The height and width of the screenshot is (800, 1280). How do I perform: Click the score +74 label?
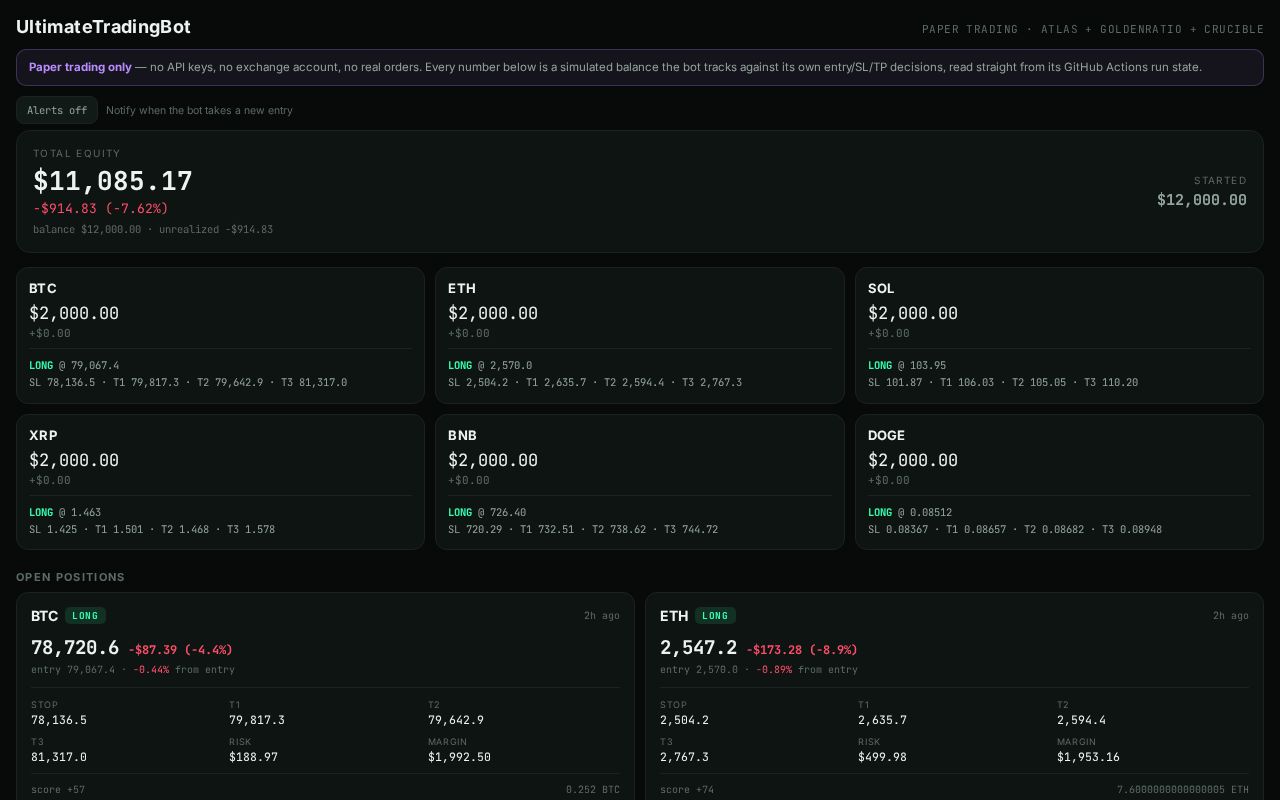pyautogui.click(x=687, y=790)
